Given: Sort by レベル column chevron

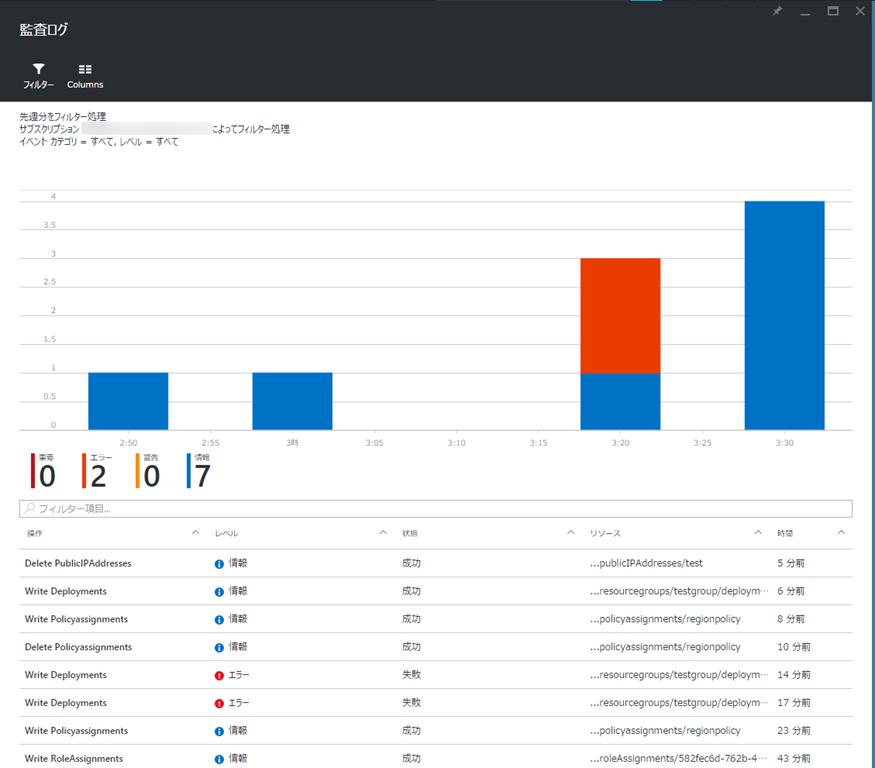Looking at the screenshot, I should tap(383, 533).
